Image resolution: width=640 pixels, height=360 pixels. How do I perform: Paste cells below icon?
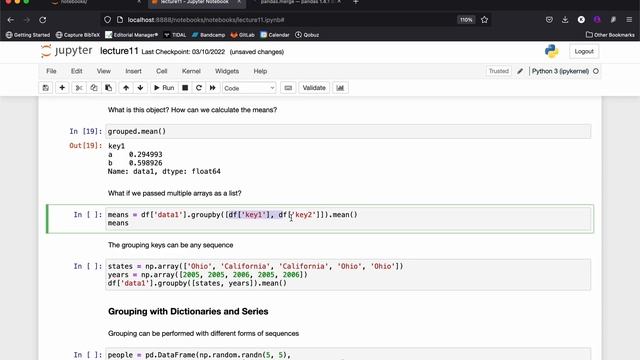click(109, 88)
